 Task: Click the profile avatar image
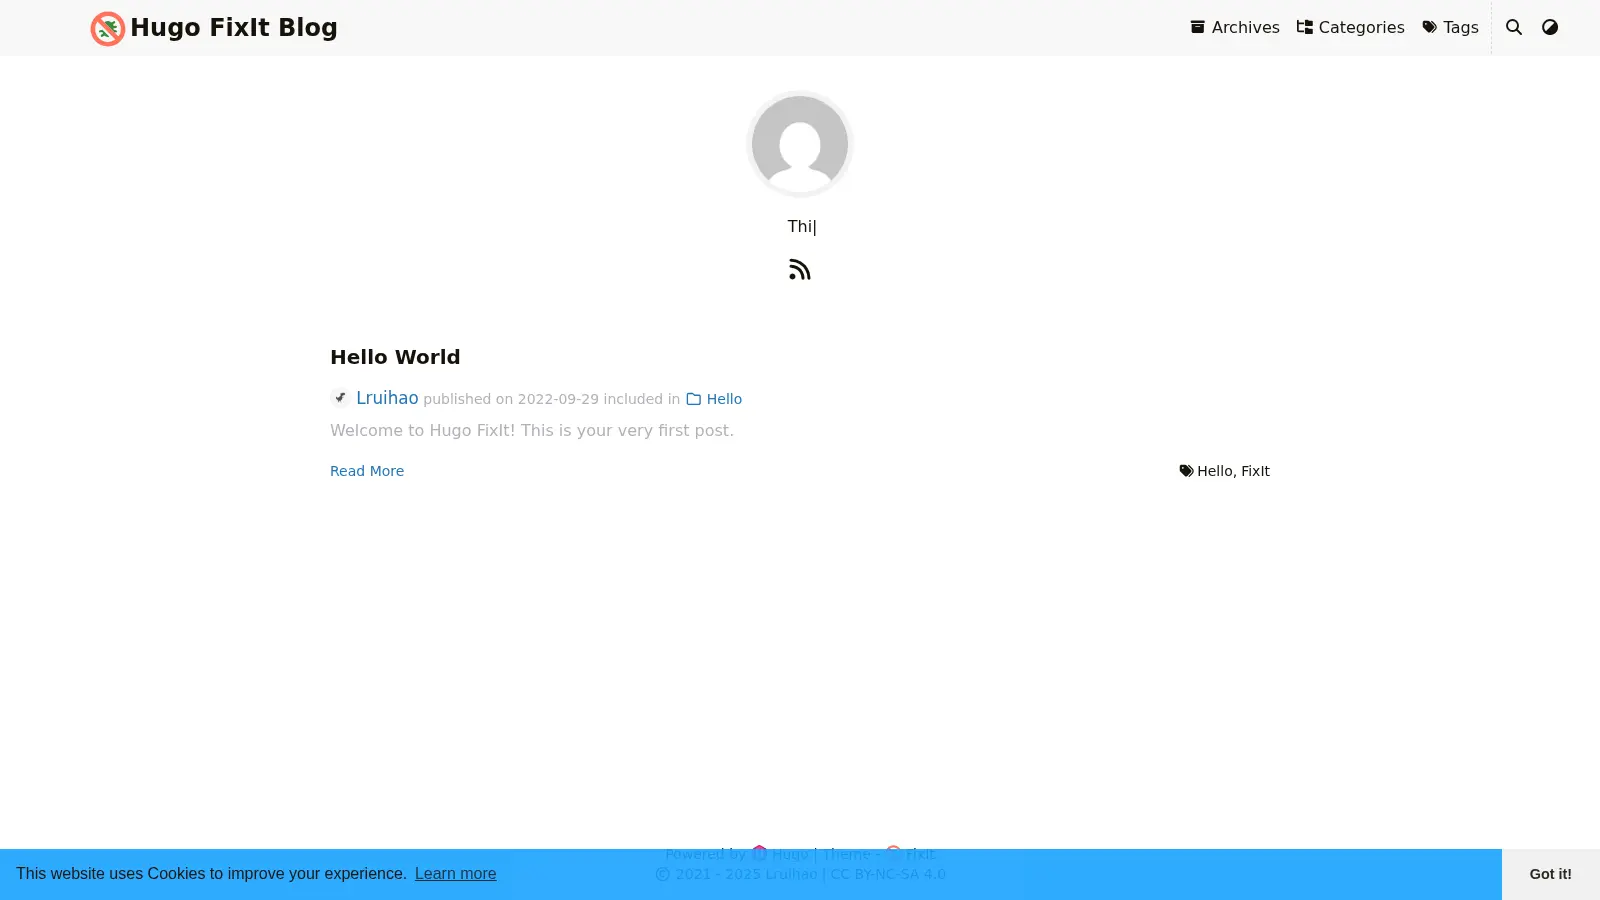[x=800, y=144]
